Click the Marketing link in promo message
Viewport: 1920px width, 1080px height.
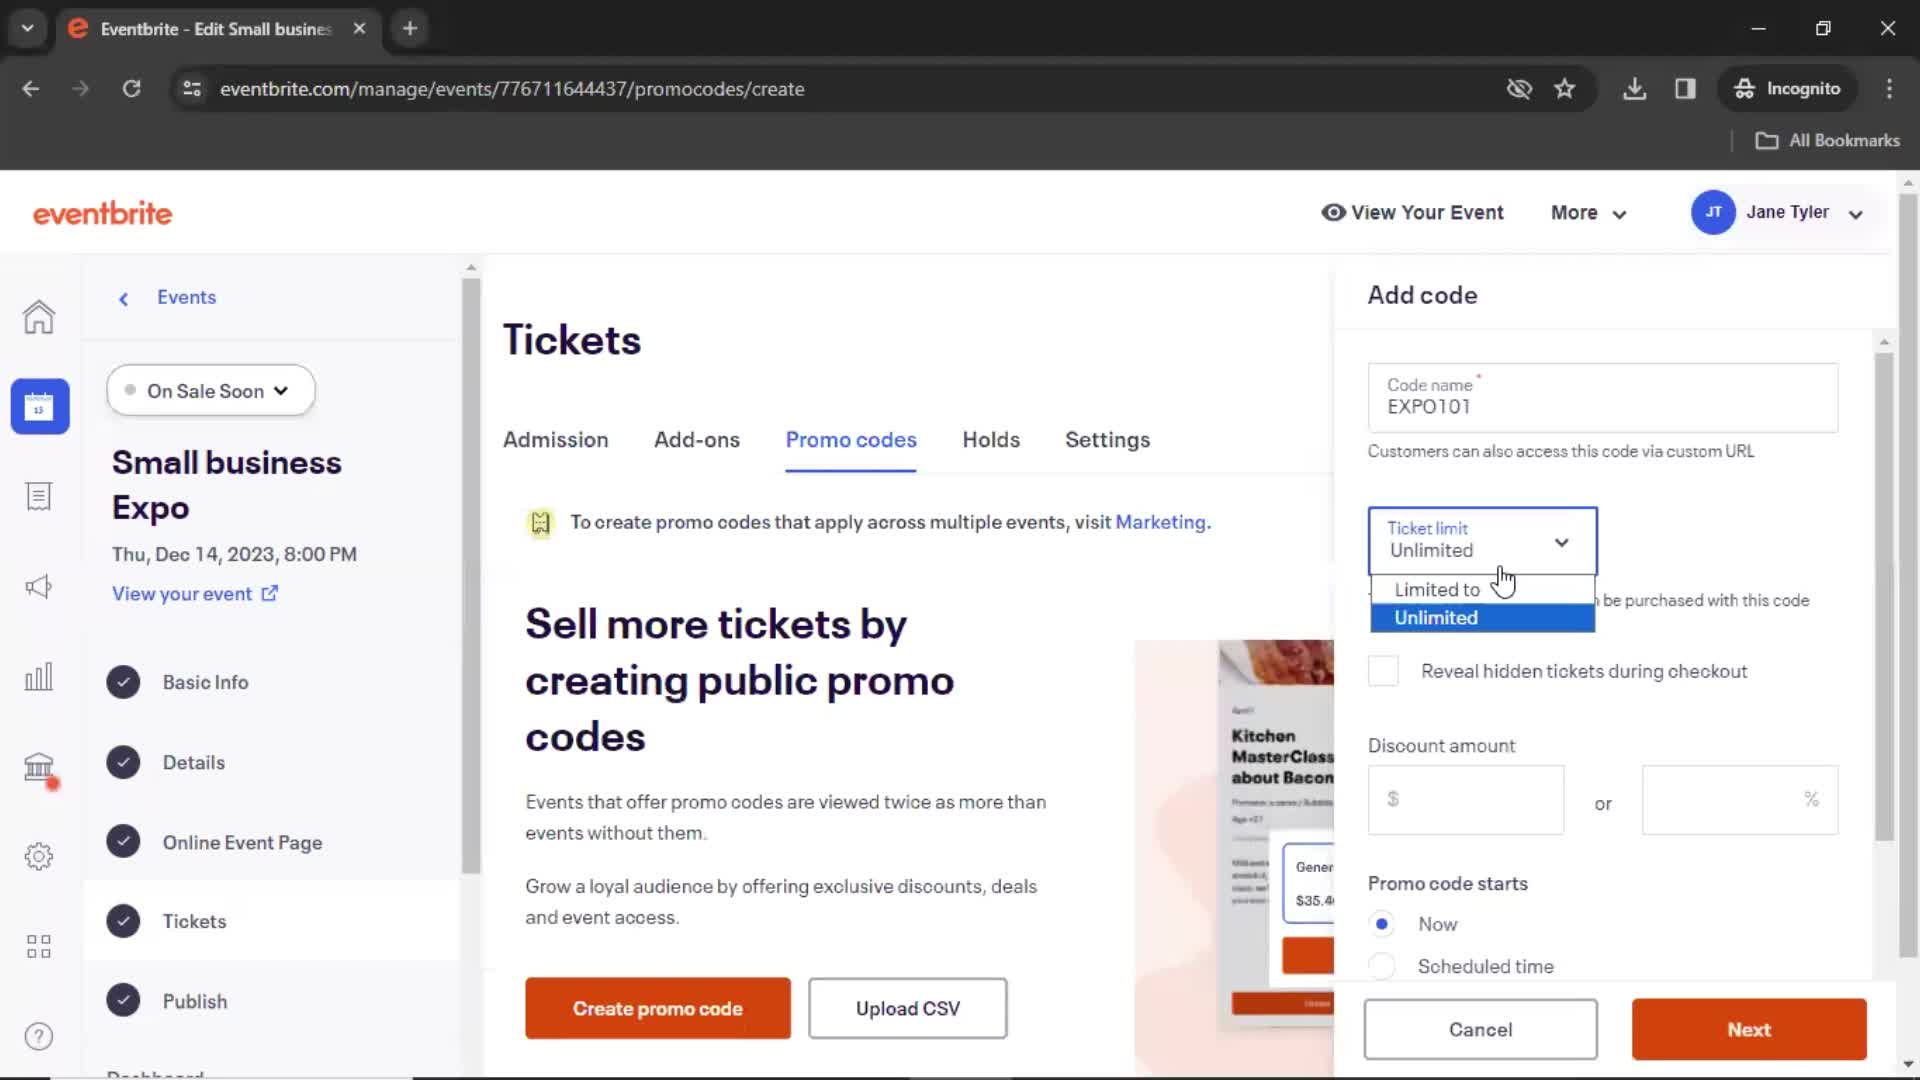tap(1160, 522)
